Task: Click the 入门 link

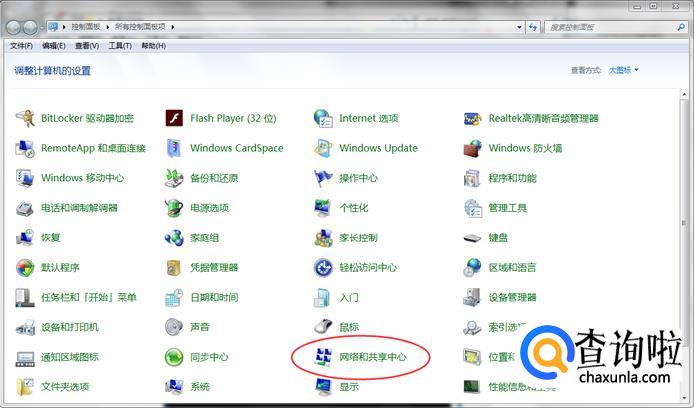Action: coord(349,297)
